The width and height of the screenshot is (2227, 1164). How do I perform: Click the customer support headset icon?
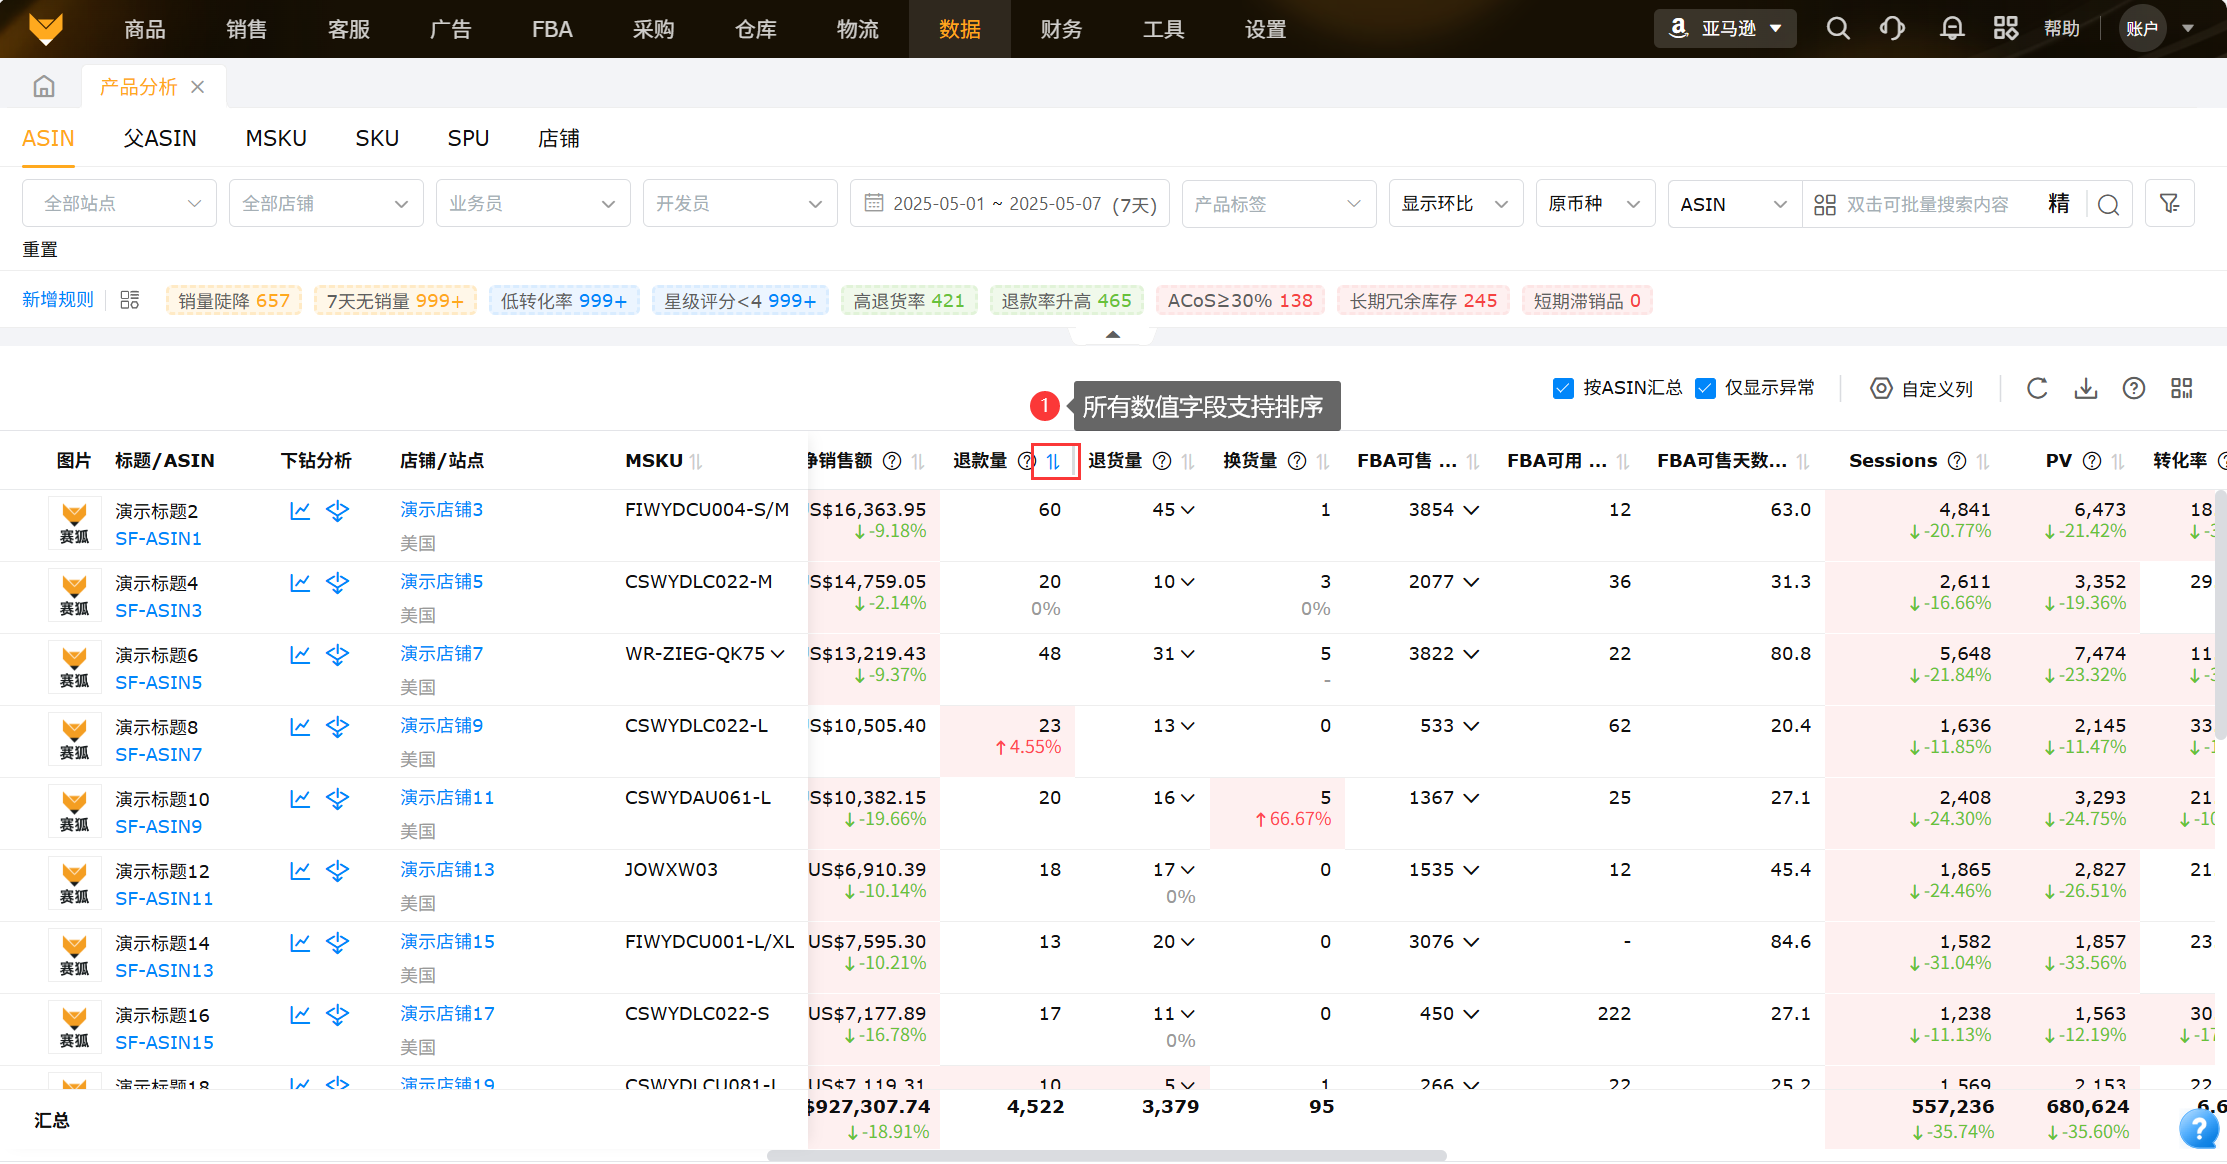(x=1892, y=28)
